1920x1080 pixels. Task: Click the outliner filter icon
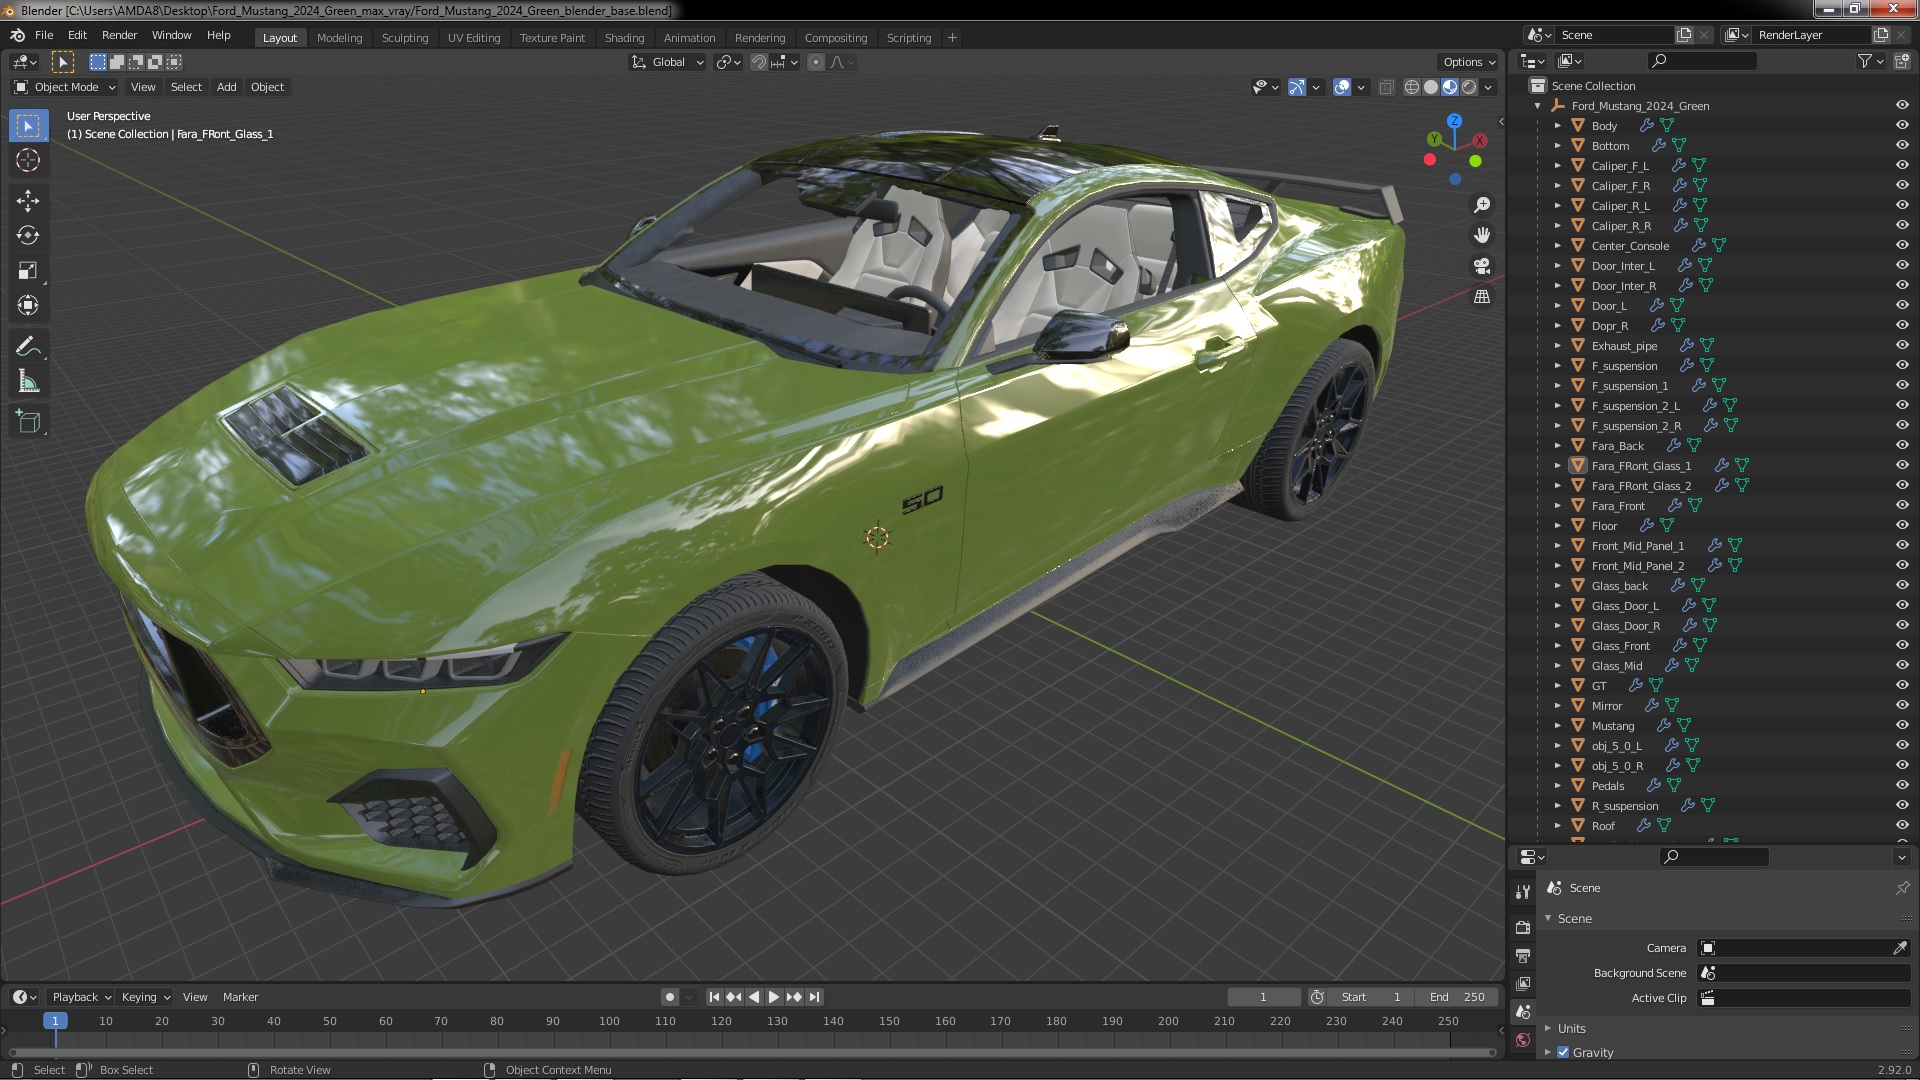[1865, 61]
